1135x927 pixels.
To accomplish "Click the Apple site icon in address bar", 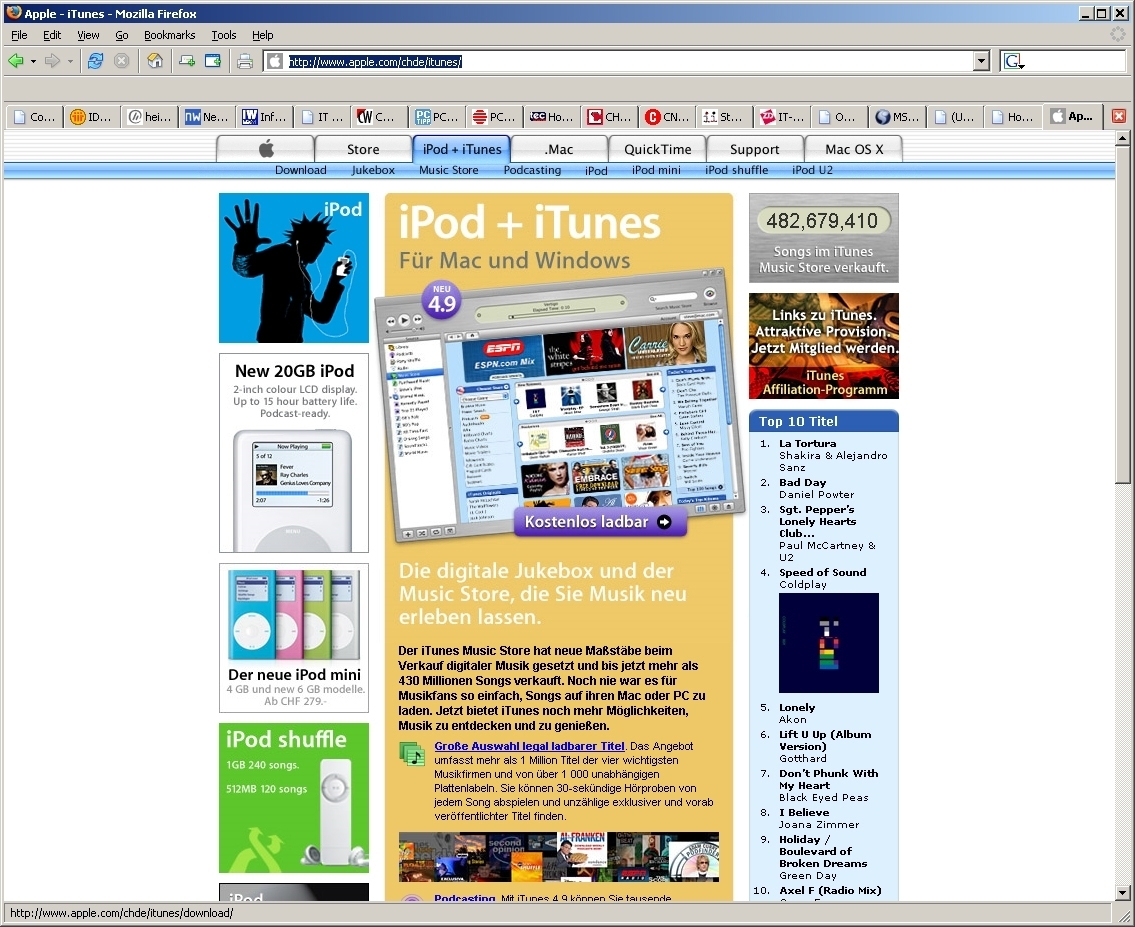I will (x=275, y=62).
